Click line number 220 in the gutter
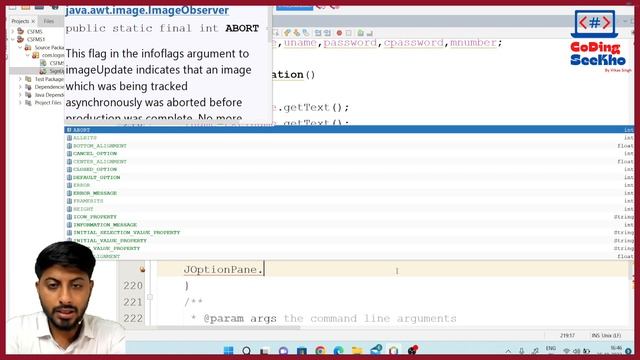The image size is (640, 360). tap(133, 286)
